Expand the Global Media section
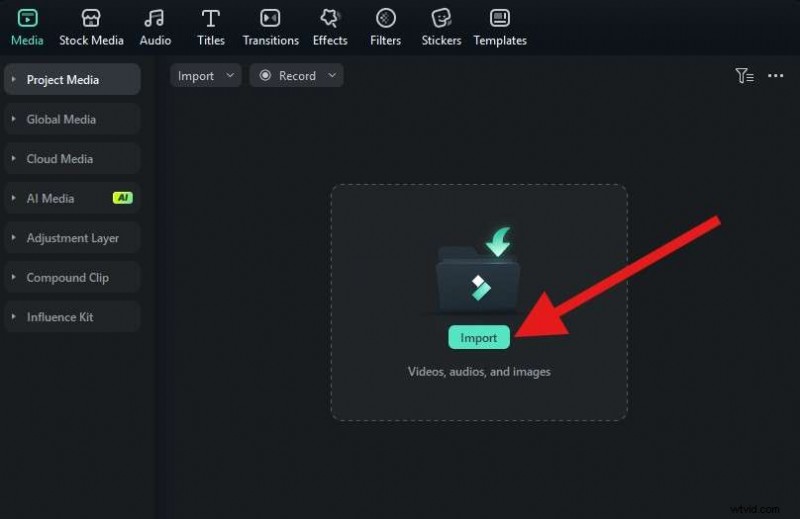Image resolution: width=800 pixels, height=519 pixels. click(x=61, y=119)
